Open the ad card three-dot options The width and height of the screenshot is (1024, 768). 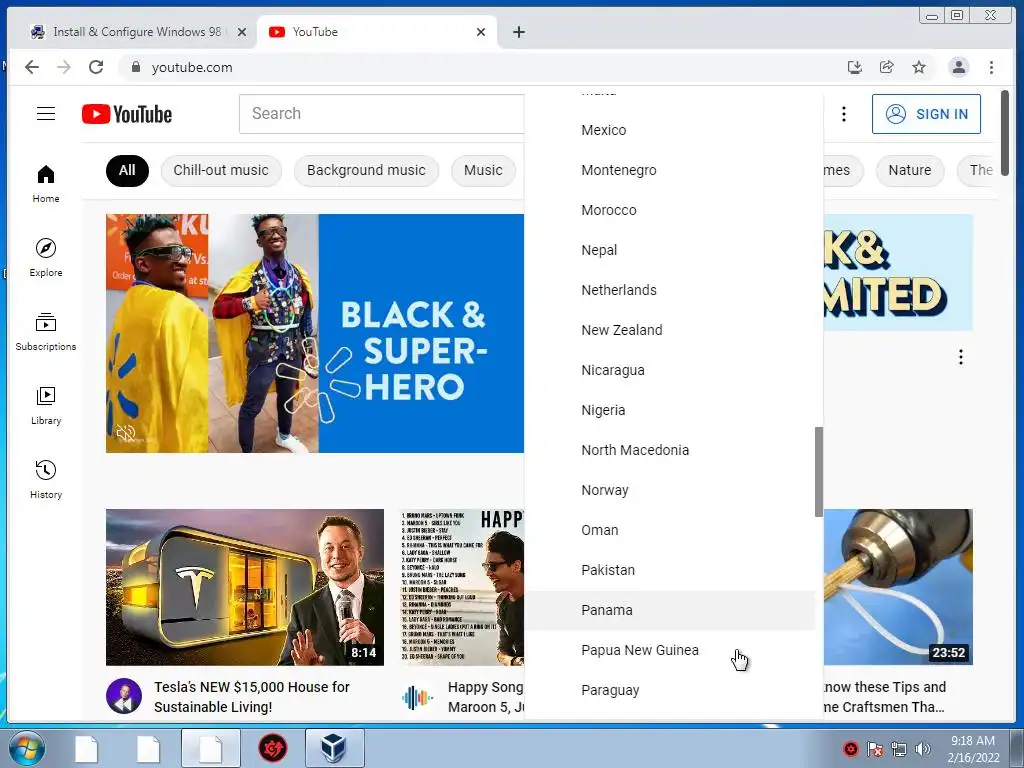click(961, 357)
